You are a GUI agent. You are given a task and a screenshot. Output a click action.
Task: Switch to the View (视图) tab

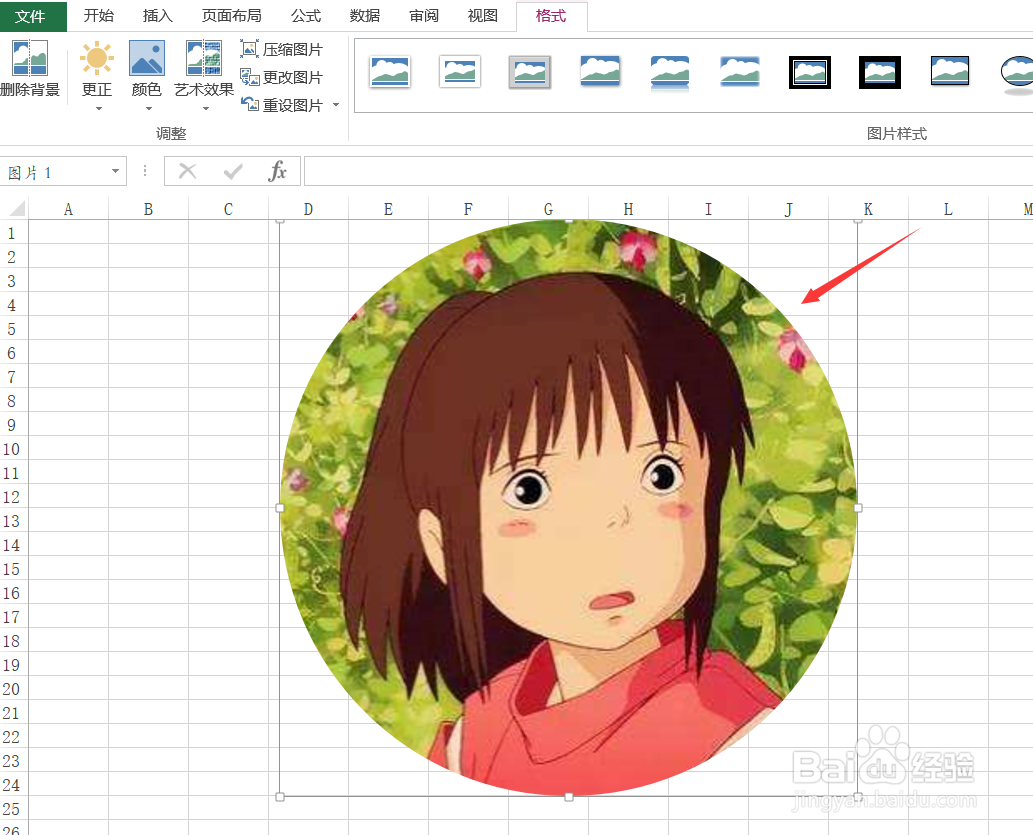(482, 16)
